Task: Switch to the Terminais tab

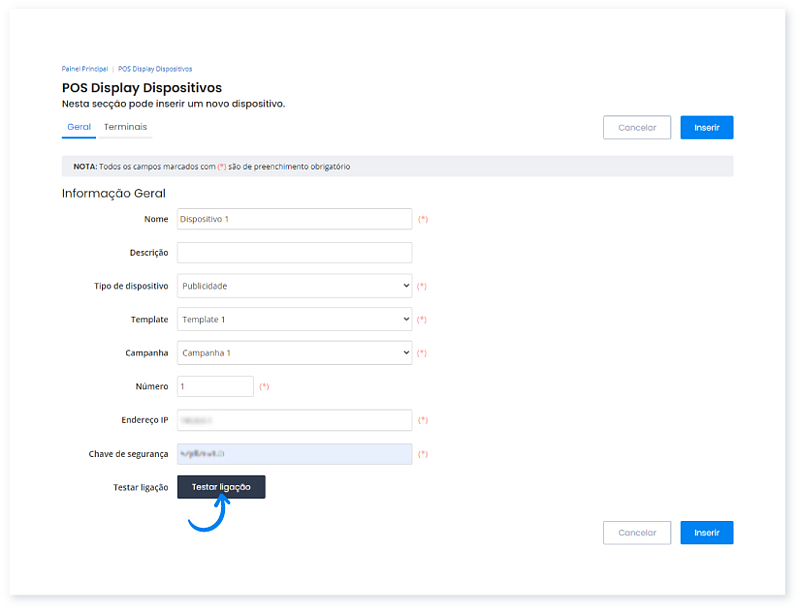Action: coord(126,127)
